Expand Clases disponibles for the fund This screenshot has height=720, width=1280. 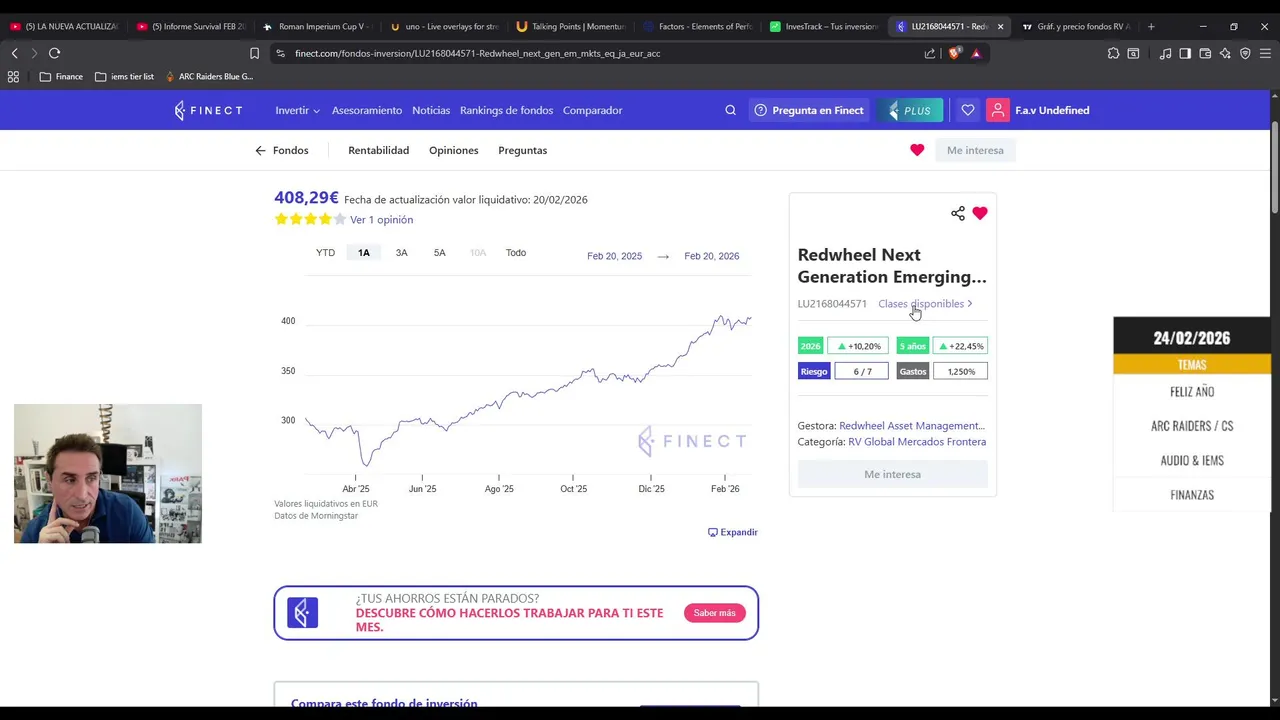(x=925, y=304)
